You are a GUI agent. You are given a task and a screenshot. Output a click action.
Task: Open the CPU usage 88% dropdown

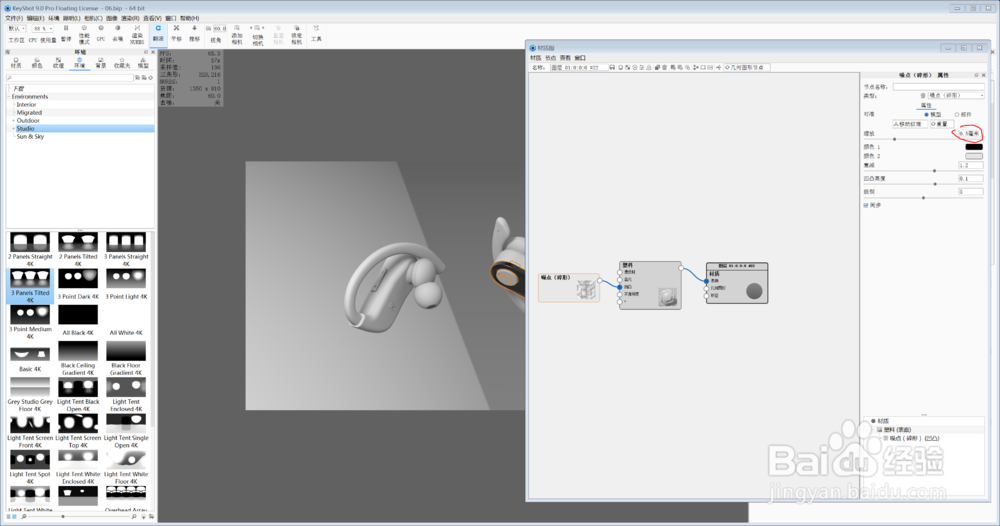[43, 29]
